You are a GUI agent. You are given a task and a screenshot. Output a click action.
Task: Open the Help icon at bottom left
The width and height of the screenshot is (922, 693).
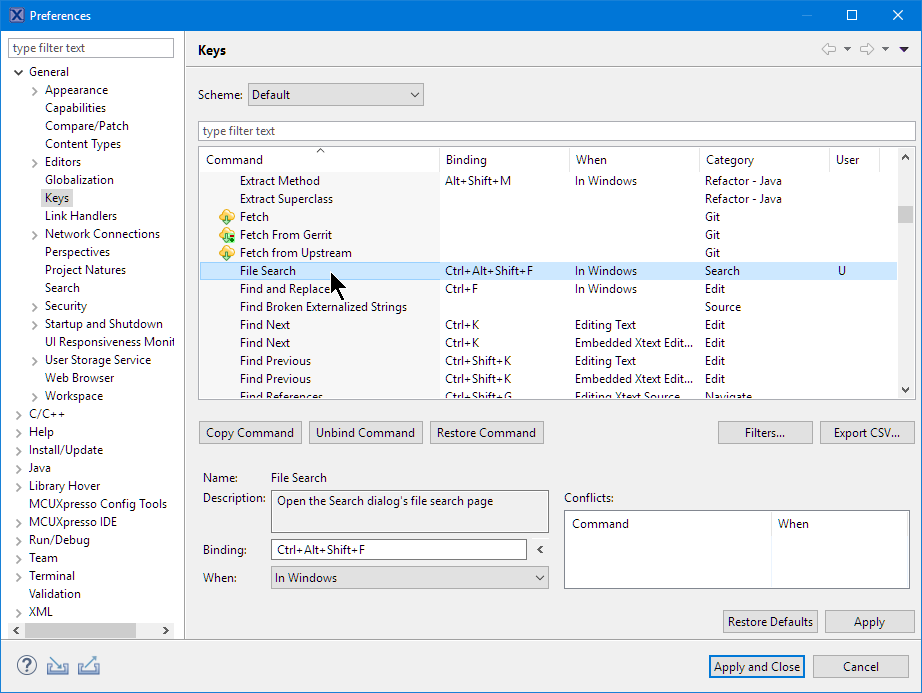click(26, 666)
